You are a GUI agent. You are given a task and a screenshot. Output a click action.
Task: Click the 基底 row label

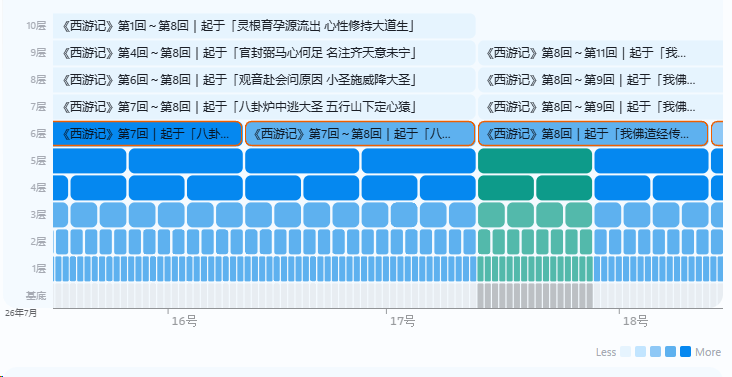click(x=36, y=296)
